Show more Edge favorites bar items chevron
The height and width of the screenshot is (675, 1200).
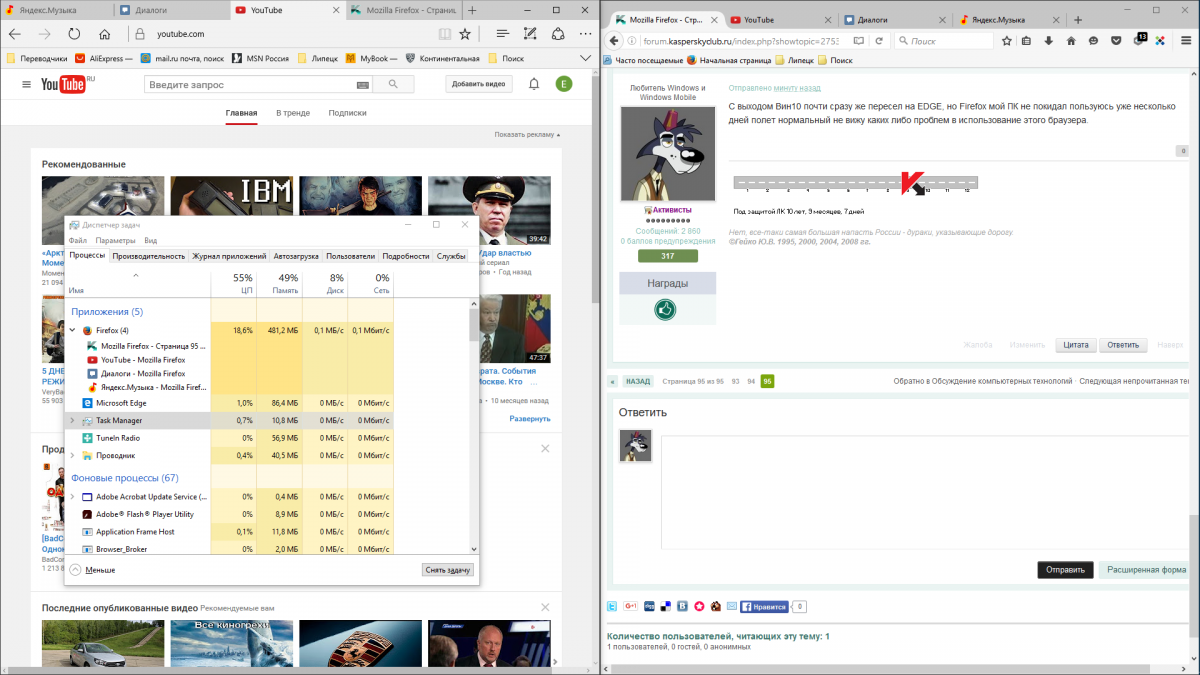584,58
